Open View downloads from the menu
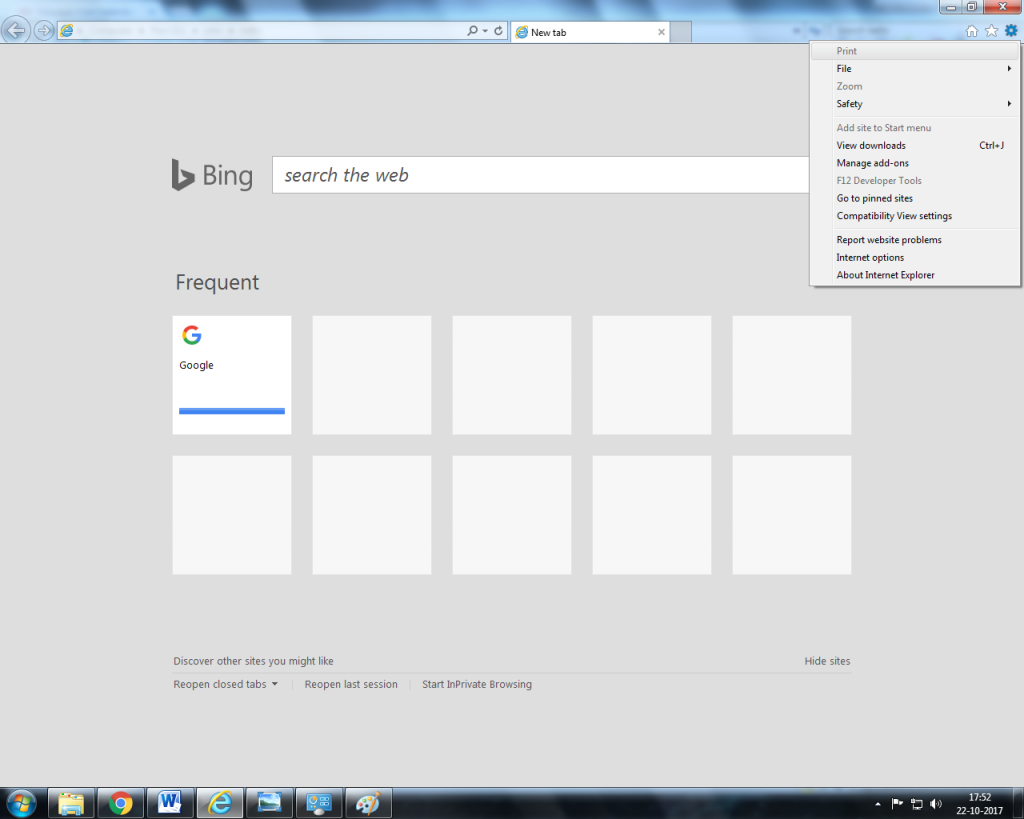 (870, 145)
